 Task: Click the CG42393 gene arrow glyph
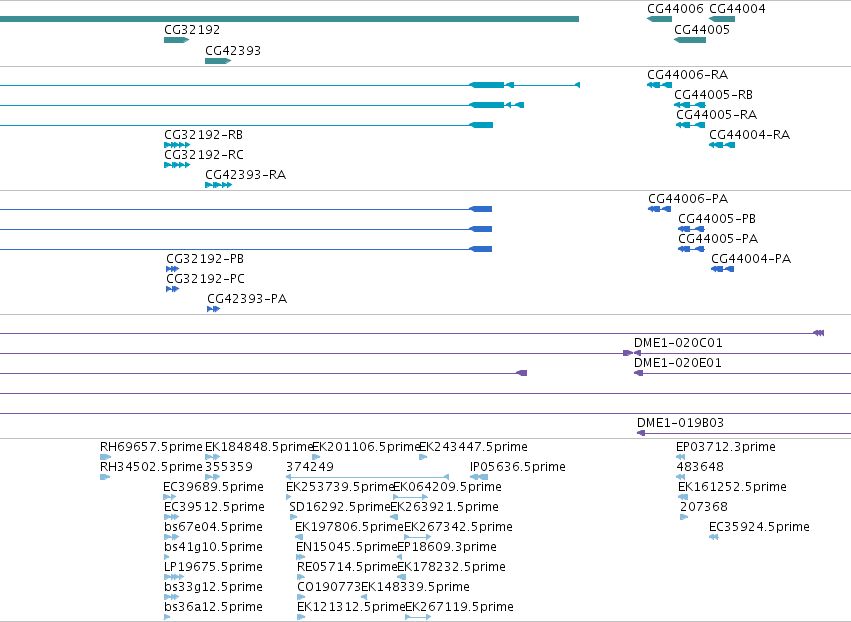218,61
